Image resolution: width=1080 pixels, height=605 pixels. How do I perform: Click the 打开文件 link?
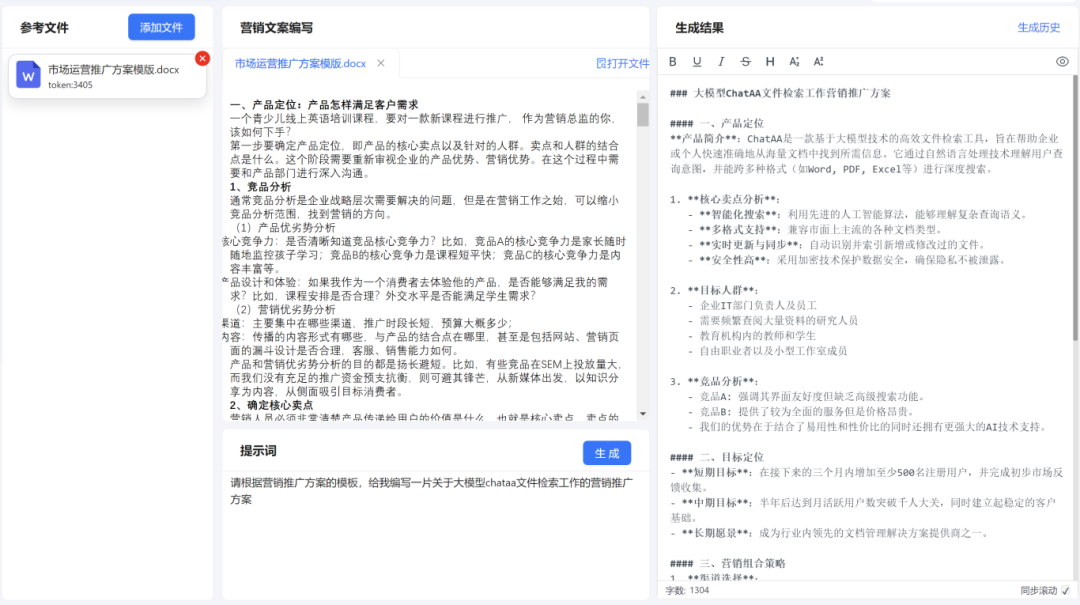623,63
